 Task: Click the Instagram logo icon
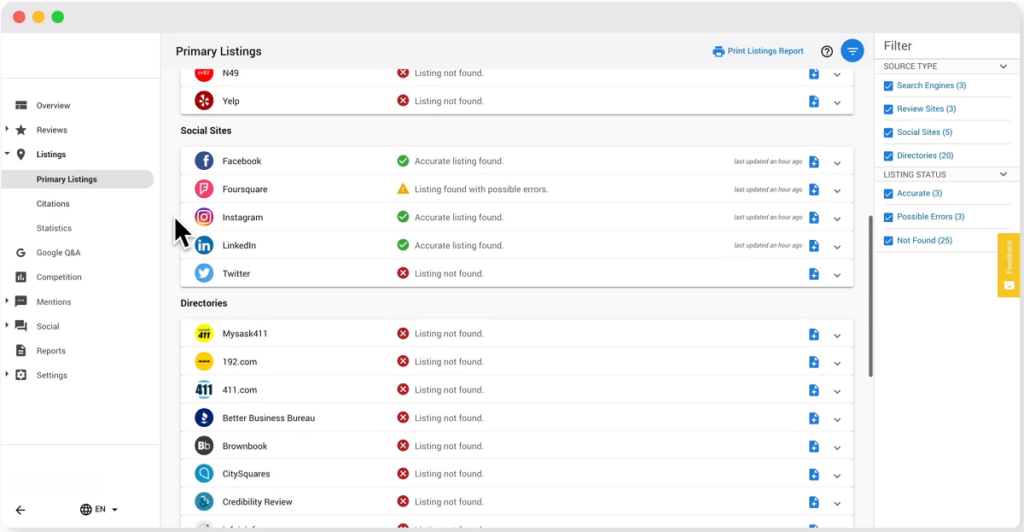click(204, 217)
